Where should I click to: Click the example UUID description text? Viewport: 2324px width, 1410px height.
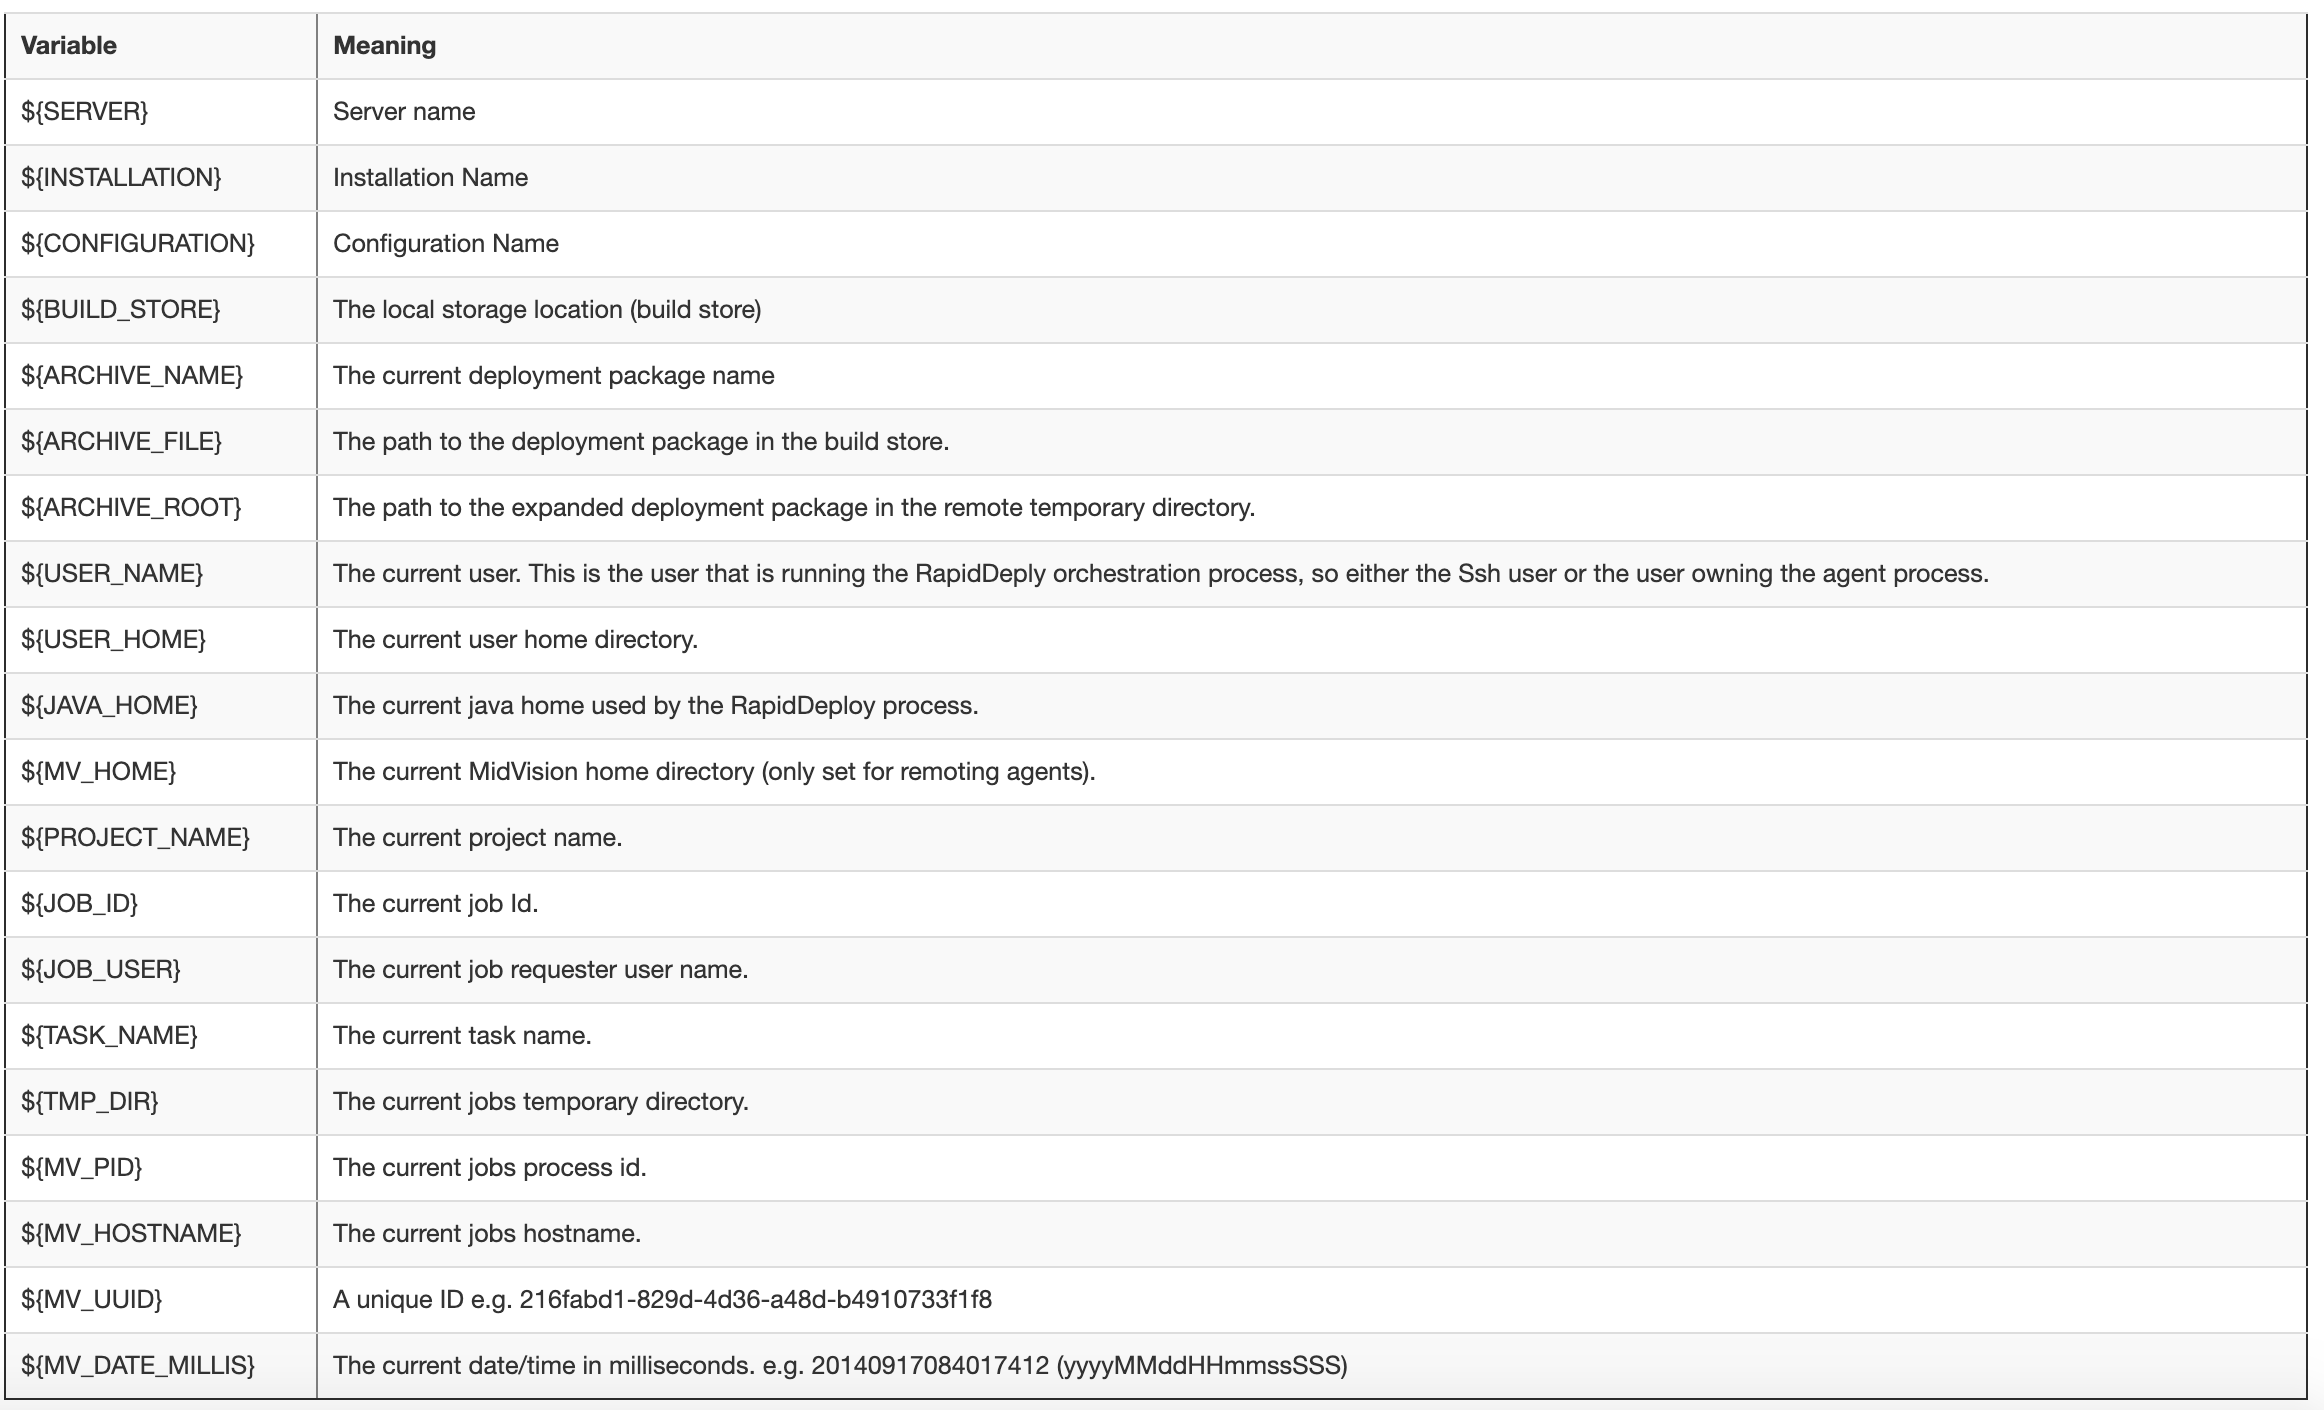point(662,1300)
